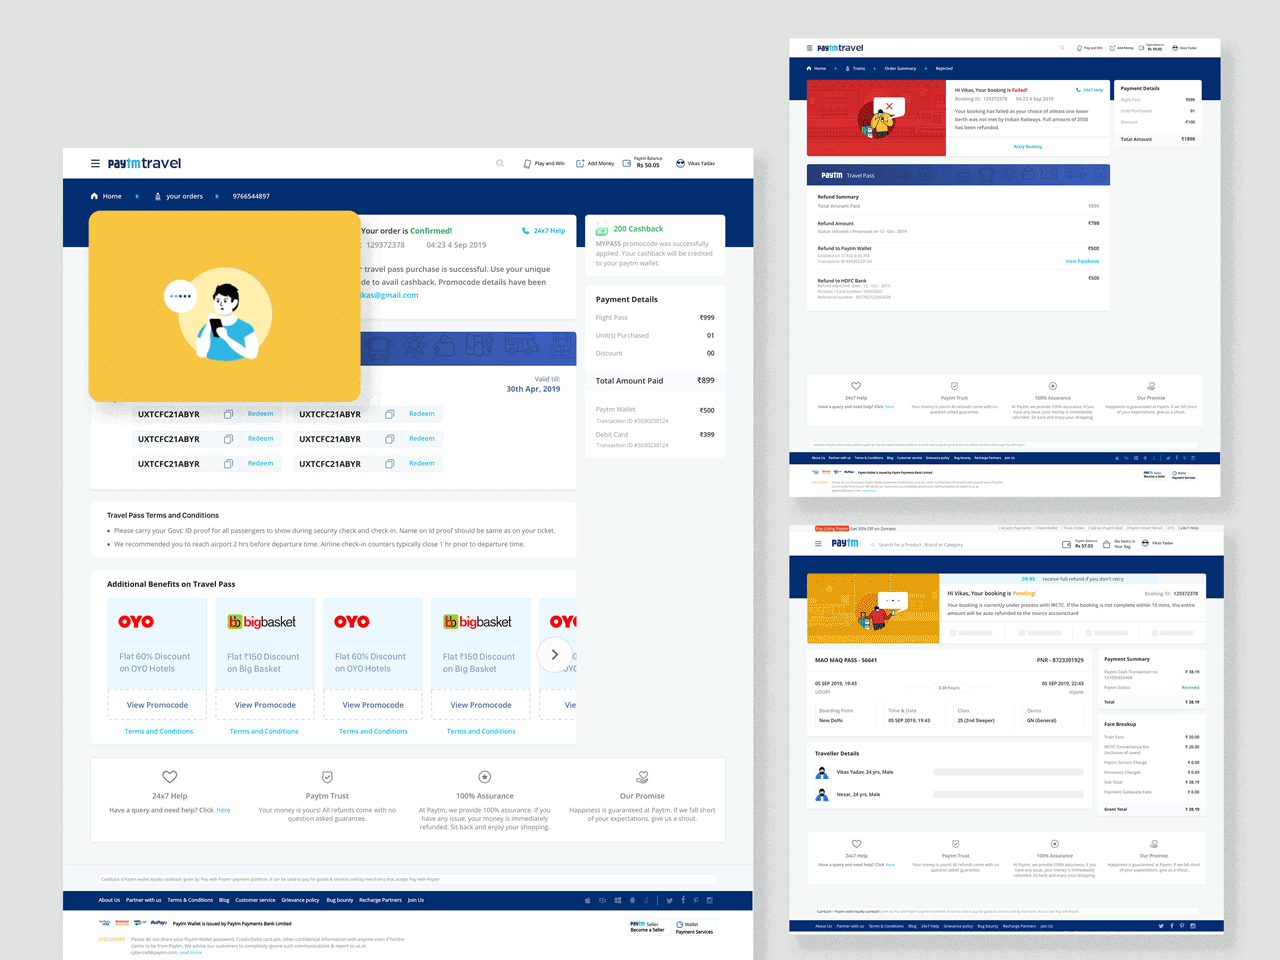The width and height of the screenshot is (1280, 960).
Task: Click Paytm Trust shield icon on confirmed page
Action: [327, 777]
